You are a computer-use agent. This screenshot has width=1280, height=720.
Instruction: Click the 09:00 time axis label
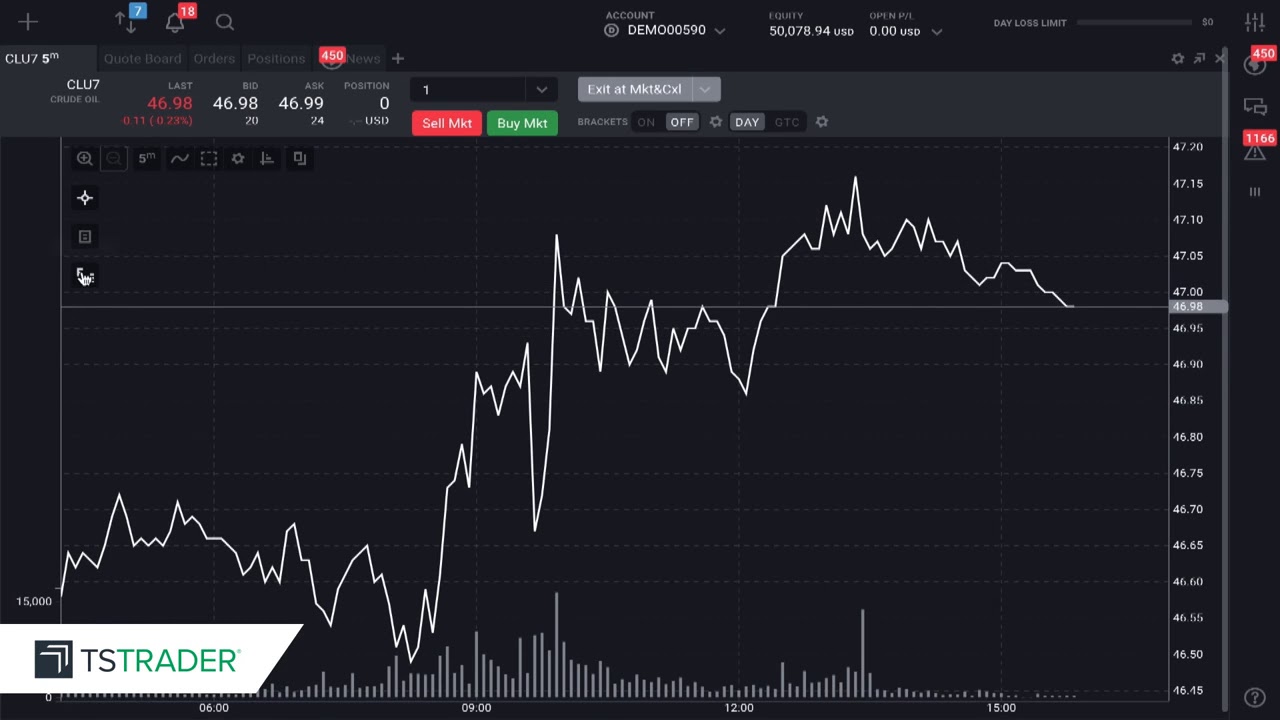(476, 708)
